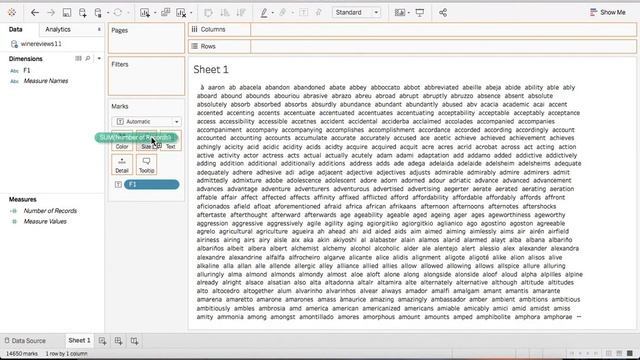
Task: Add new dashboard icon in bottom bar
Action: [118, 340]
